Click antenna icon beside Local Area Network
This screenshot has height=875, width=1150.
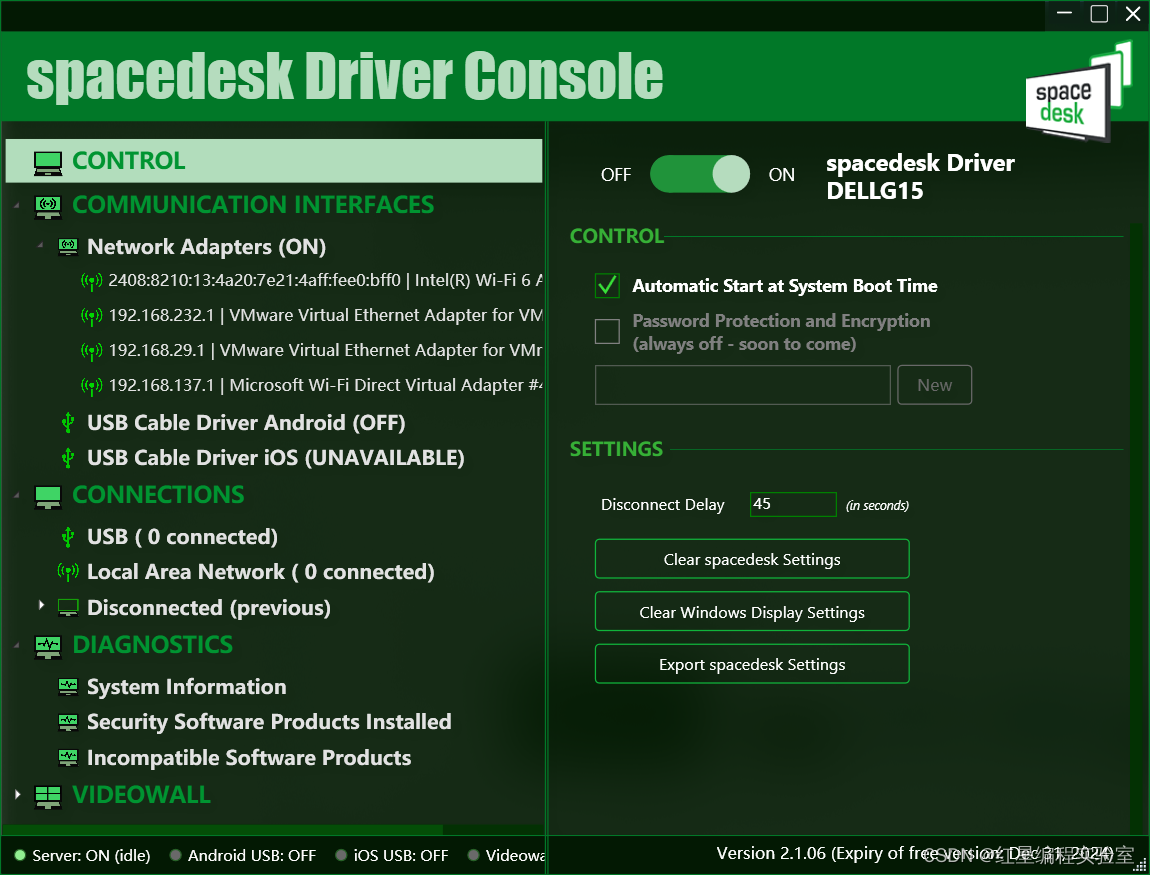click(68, 572)
